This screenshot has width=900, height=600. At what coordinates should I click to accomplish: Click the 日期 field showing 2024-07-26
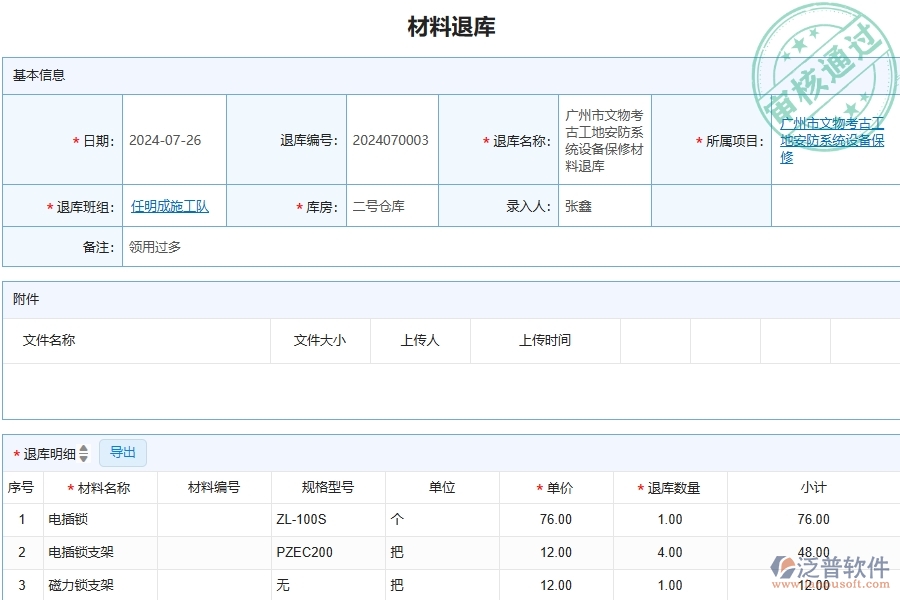click(165, 140)
